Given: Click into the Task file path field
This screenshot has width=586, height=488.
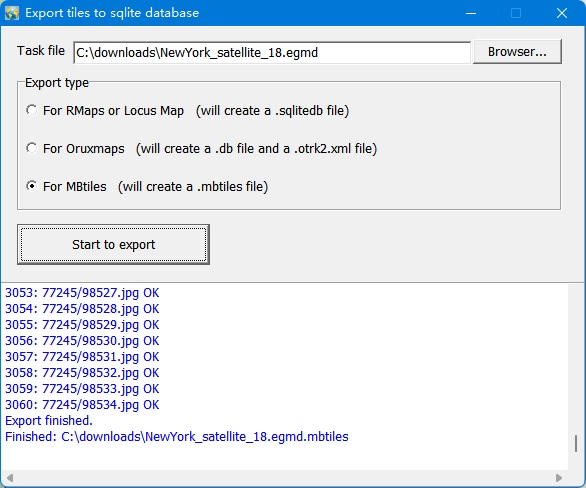Looking at the screenshot, I should click(x=272, y=52).
